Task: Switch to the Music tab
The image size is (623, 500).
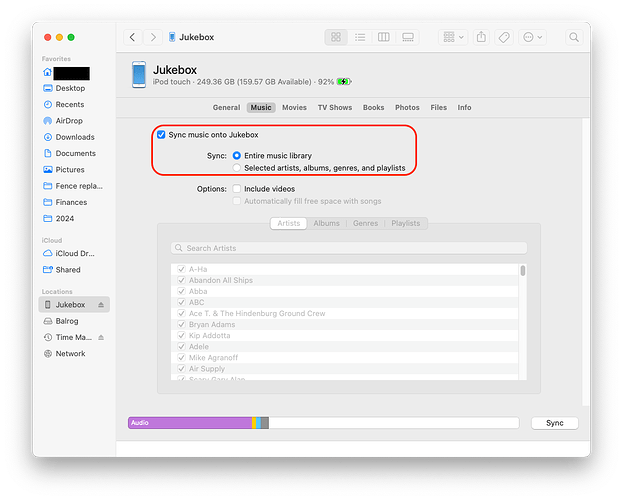Action: click(x=261, y=108)
